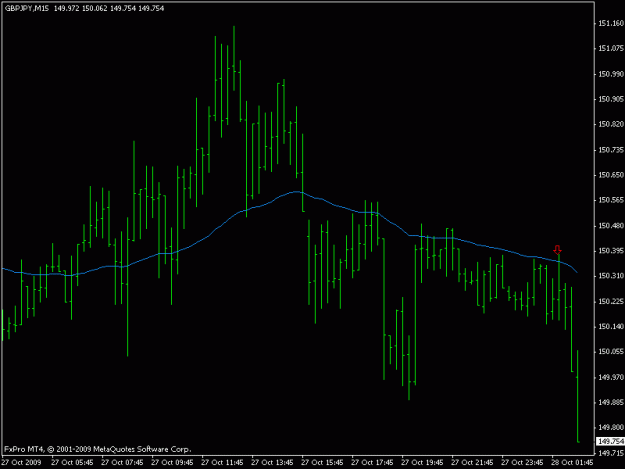The width and height of the screenshot is (625, 469).
Task: Select price level 150.140 on the scale
Action: tap(611, 326)
